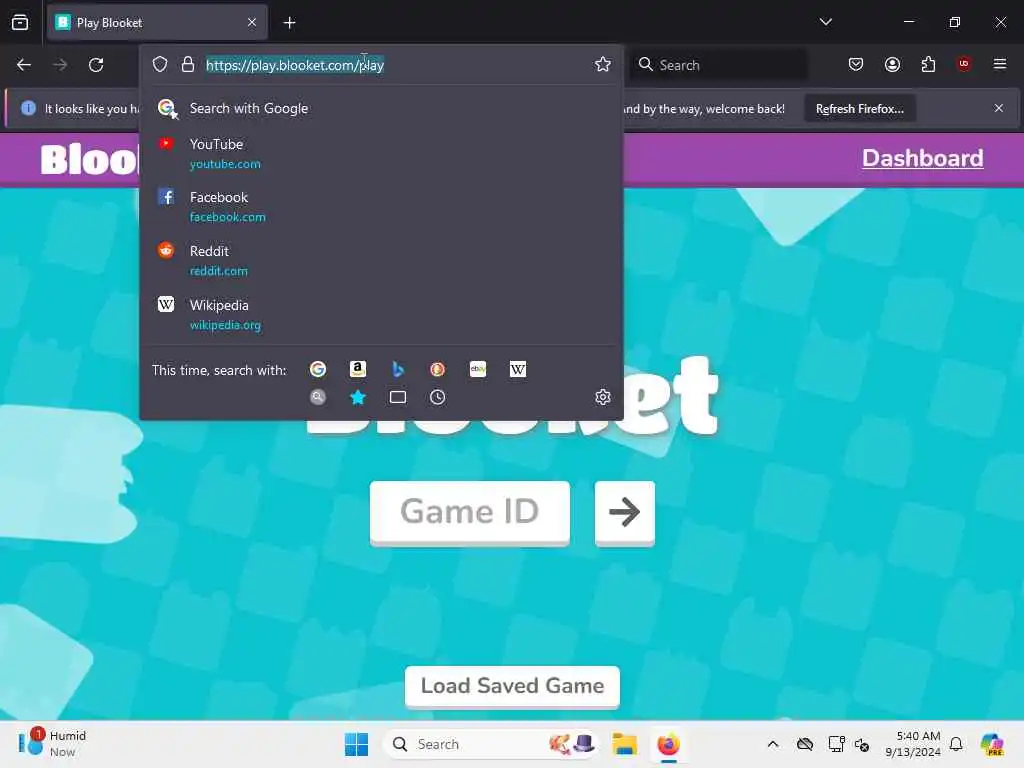Click the forward navigation arrow
Viewport: 1024px width, 768px height.
click(60, 65)
